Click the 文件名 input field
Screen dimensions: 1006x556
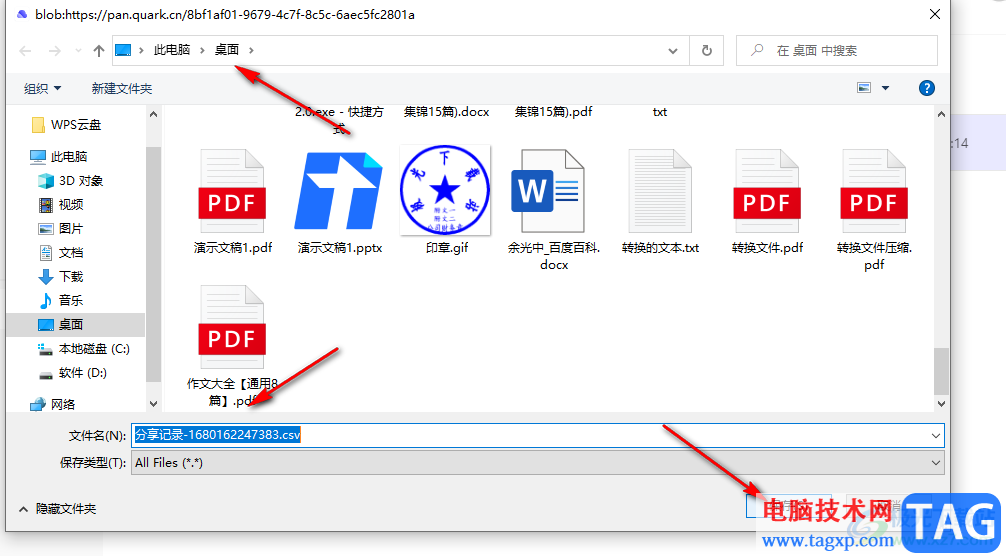538,435
